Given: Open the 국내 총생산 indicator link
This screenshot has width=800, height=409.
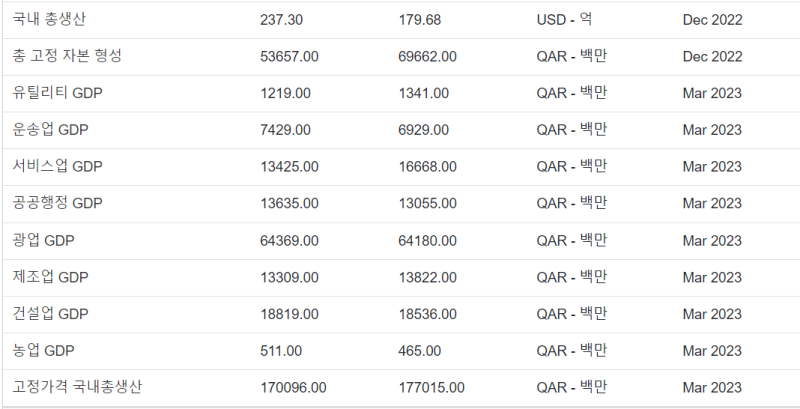Looking at the screenshot, I should [50, 19].
